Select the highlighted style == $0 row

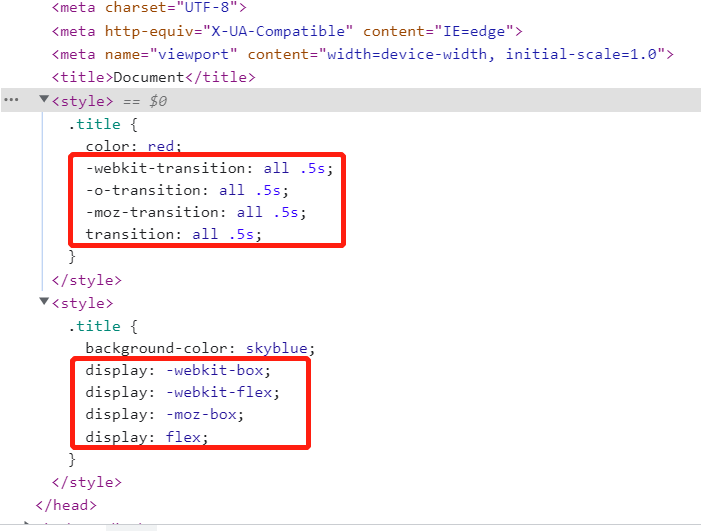(x=350, y=100)
